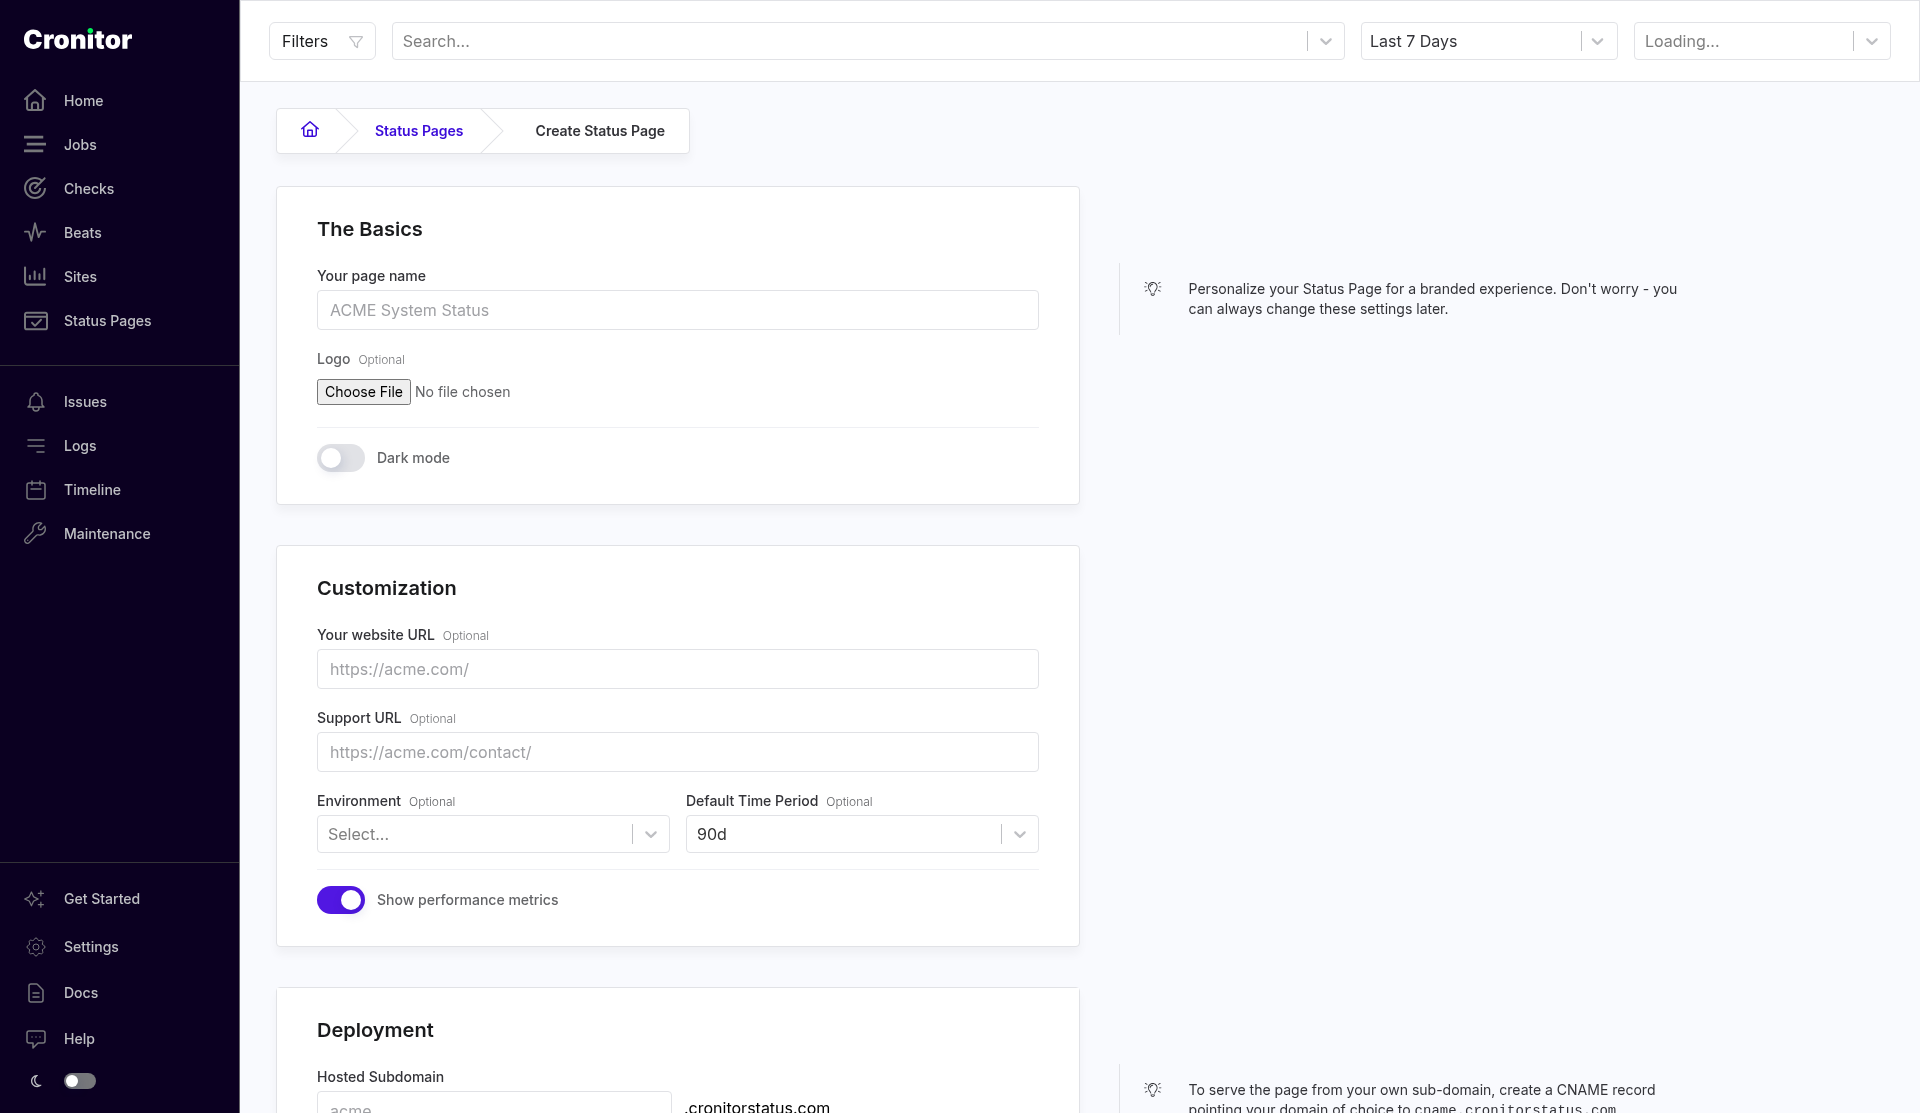Image resolution: width=1920 pixels, height=1113 pixels.
Task: Click the Hosted Subdomain input
Action: [494, 1103]
